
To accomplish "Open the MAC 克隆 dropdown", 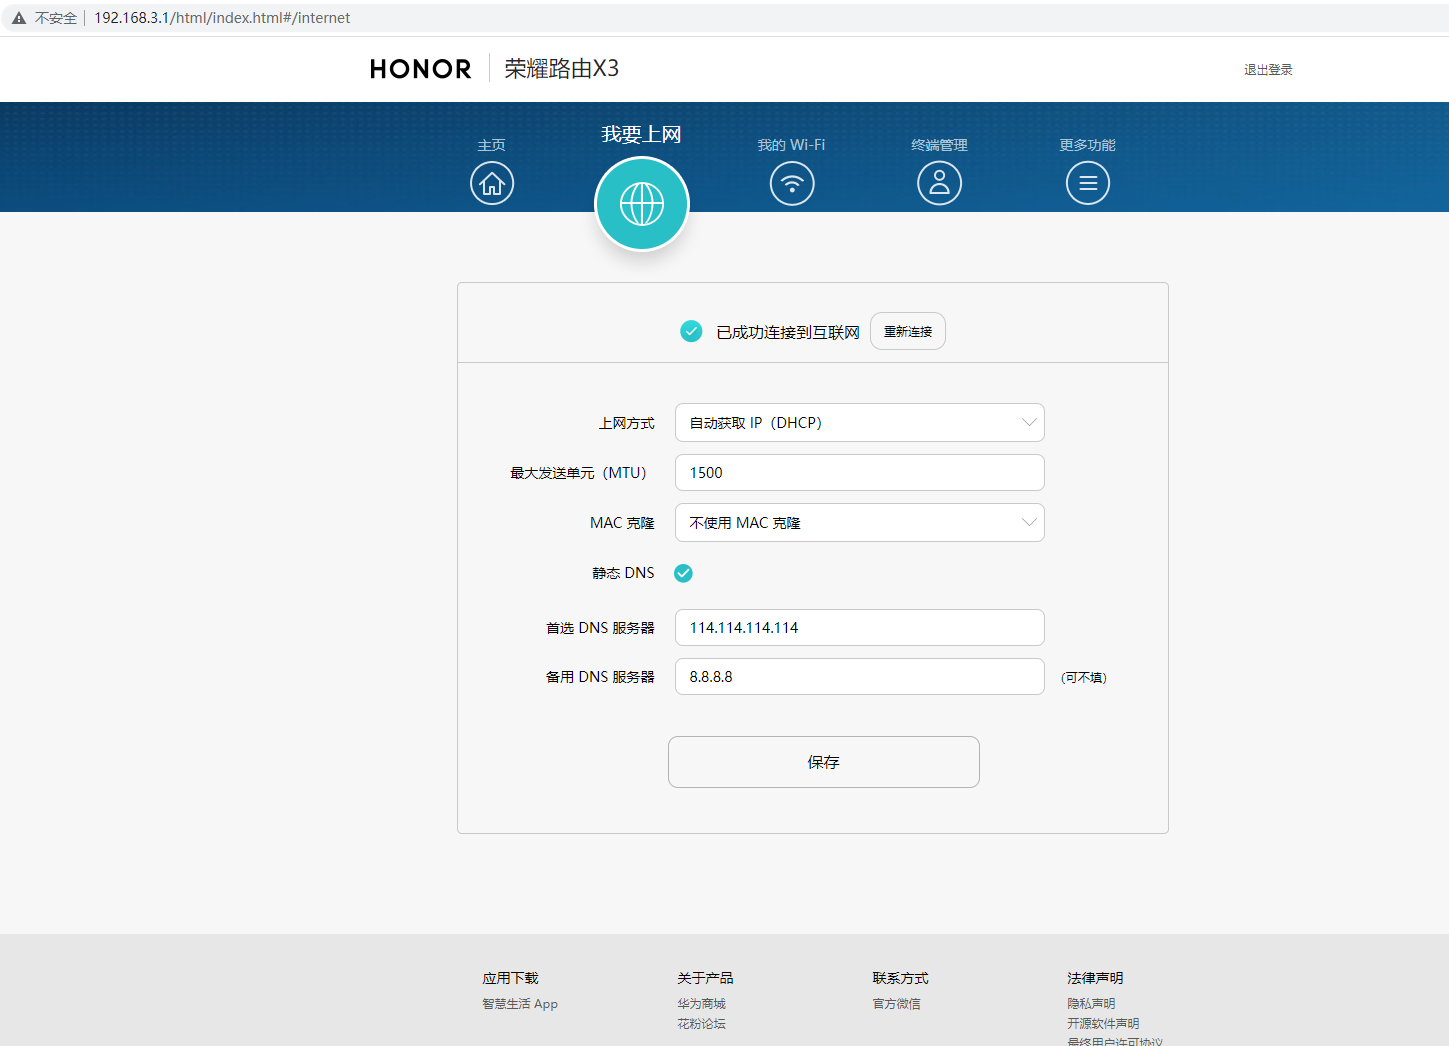I will pyautogui.click(x=860, y=523).
